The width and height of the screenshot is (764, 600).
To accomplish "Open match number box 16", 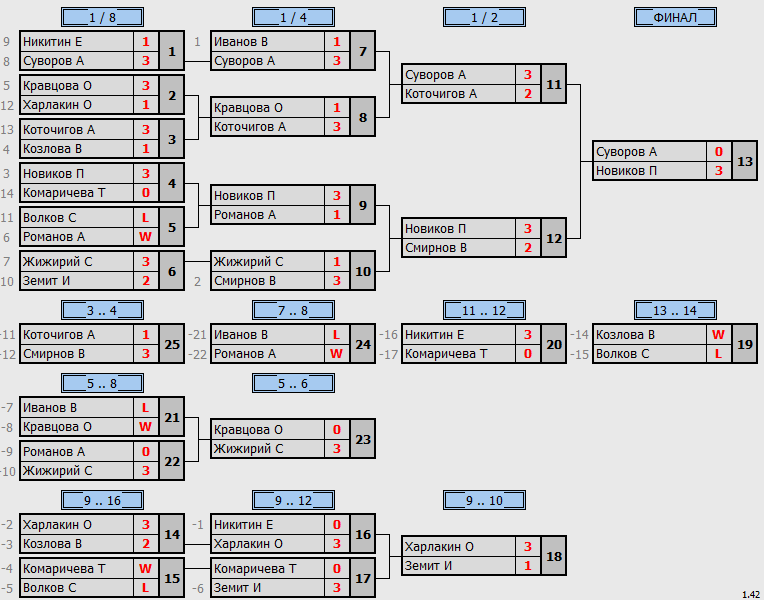I will 363,534.
